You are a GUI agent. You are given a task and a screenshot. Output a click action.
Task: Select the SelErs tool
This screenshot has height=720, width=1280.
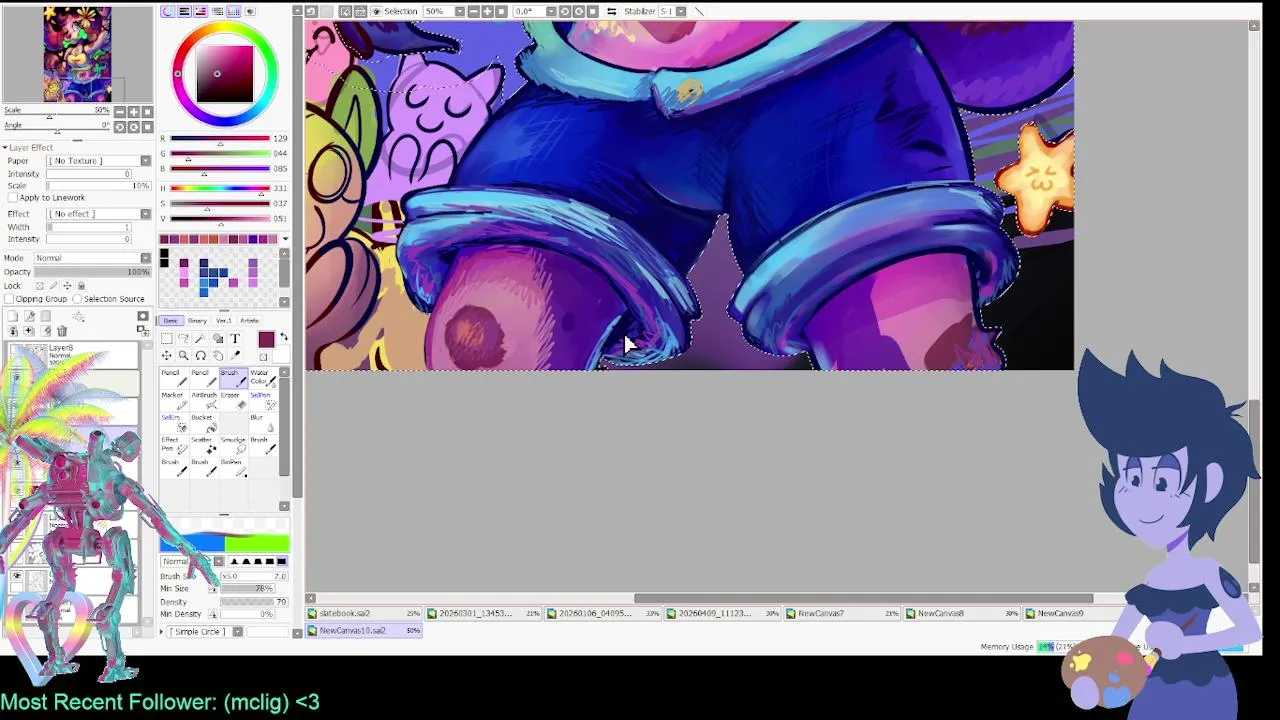(174, 423)
